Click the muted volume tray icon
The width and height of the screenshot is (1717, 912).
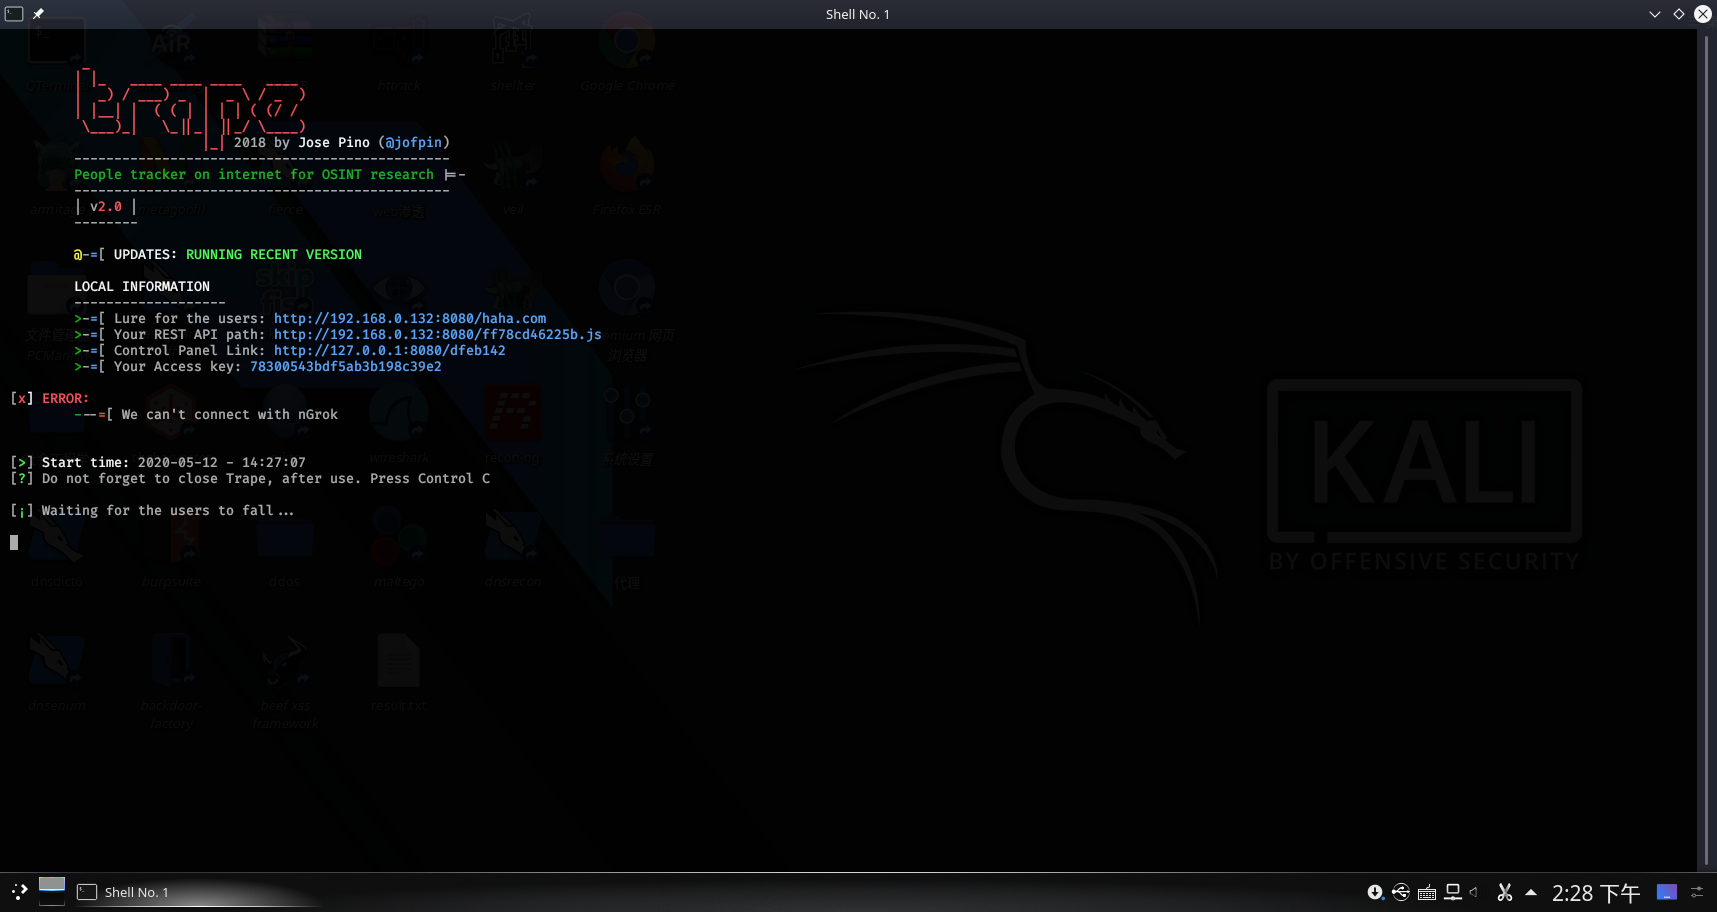point(1474,892)
